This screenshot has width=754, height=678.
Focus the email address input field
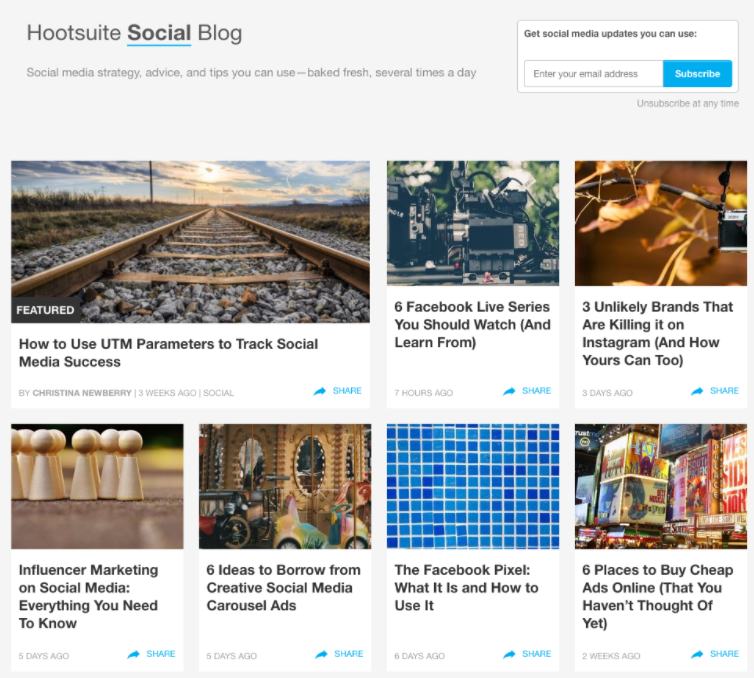tap(593, 74)
